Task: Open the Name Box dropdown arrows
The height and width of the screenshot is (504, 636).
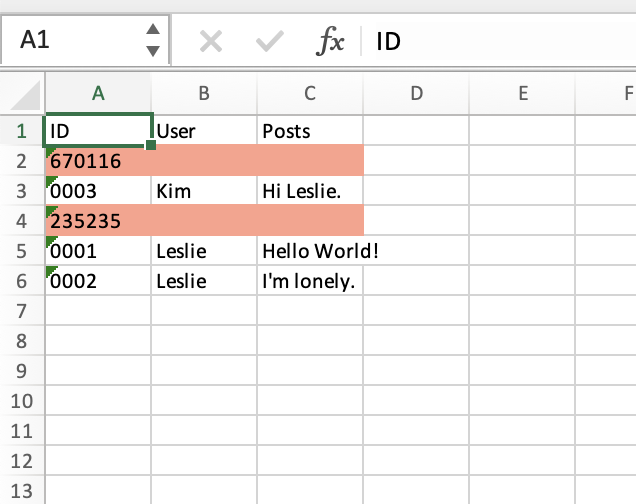Action: [x=152, y=41]
